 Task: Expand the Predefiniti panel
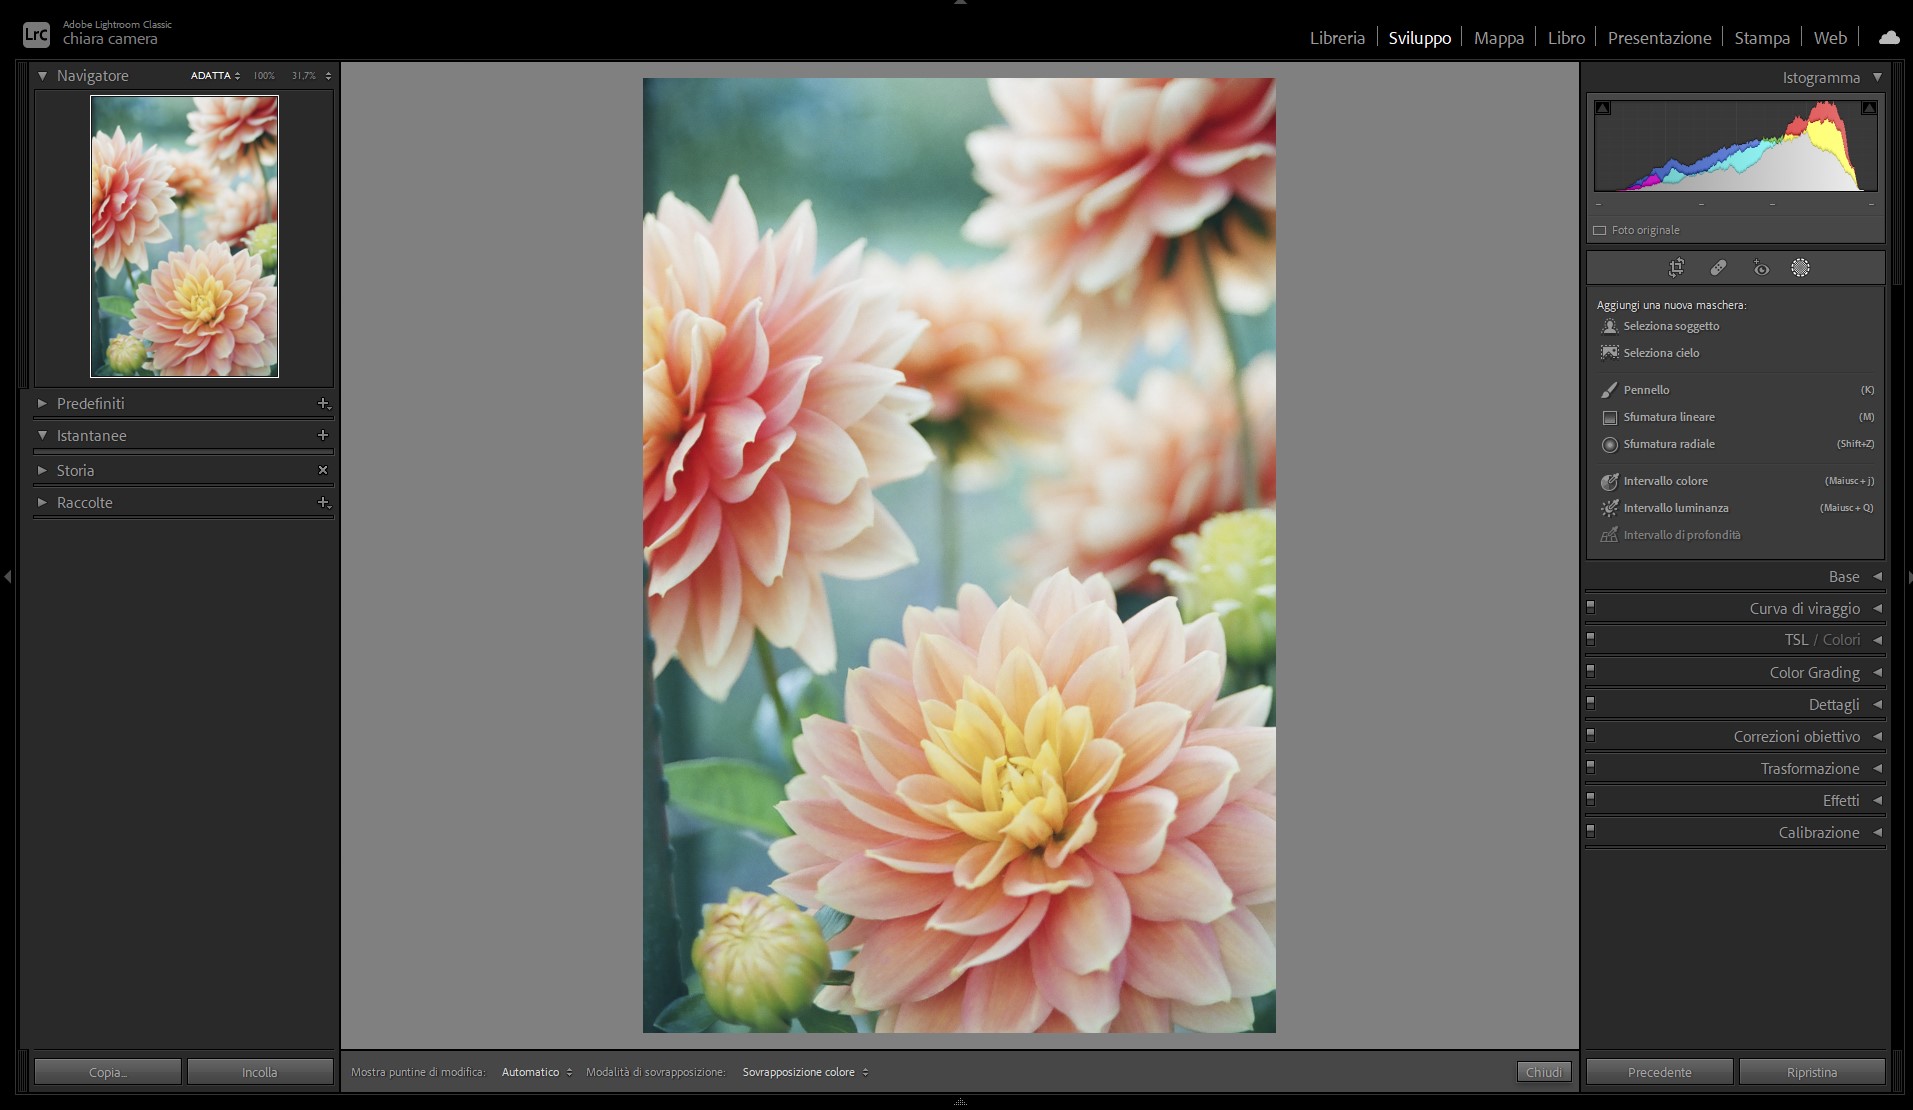tap(42, 404)
